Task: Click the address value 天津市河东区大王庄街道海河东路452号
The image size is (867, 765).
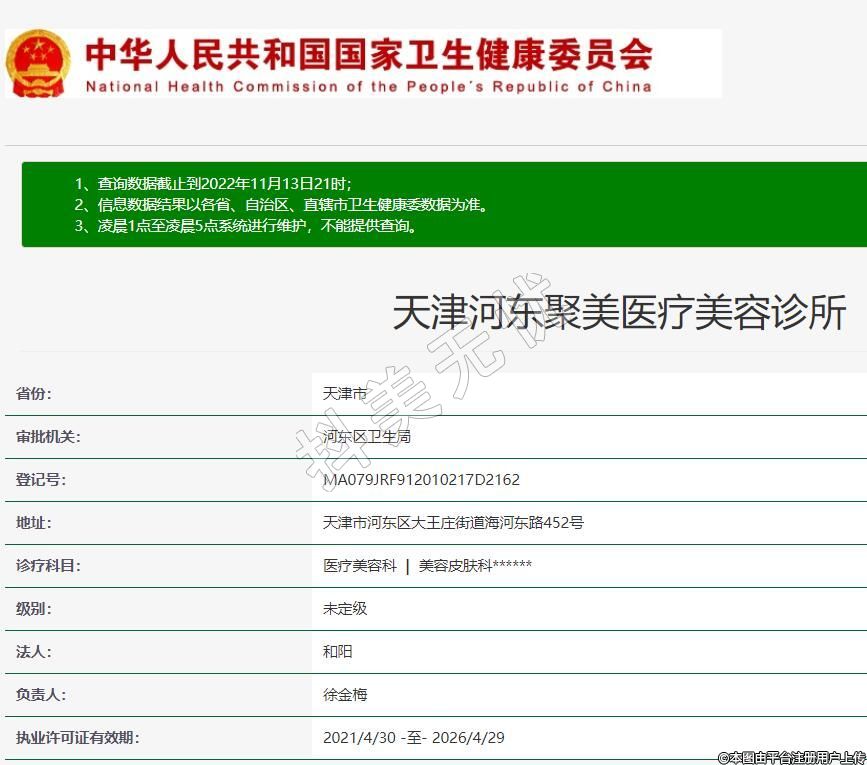Action: (x=453, y=523)
